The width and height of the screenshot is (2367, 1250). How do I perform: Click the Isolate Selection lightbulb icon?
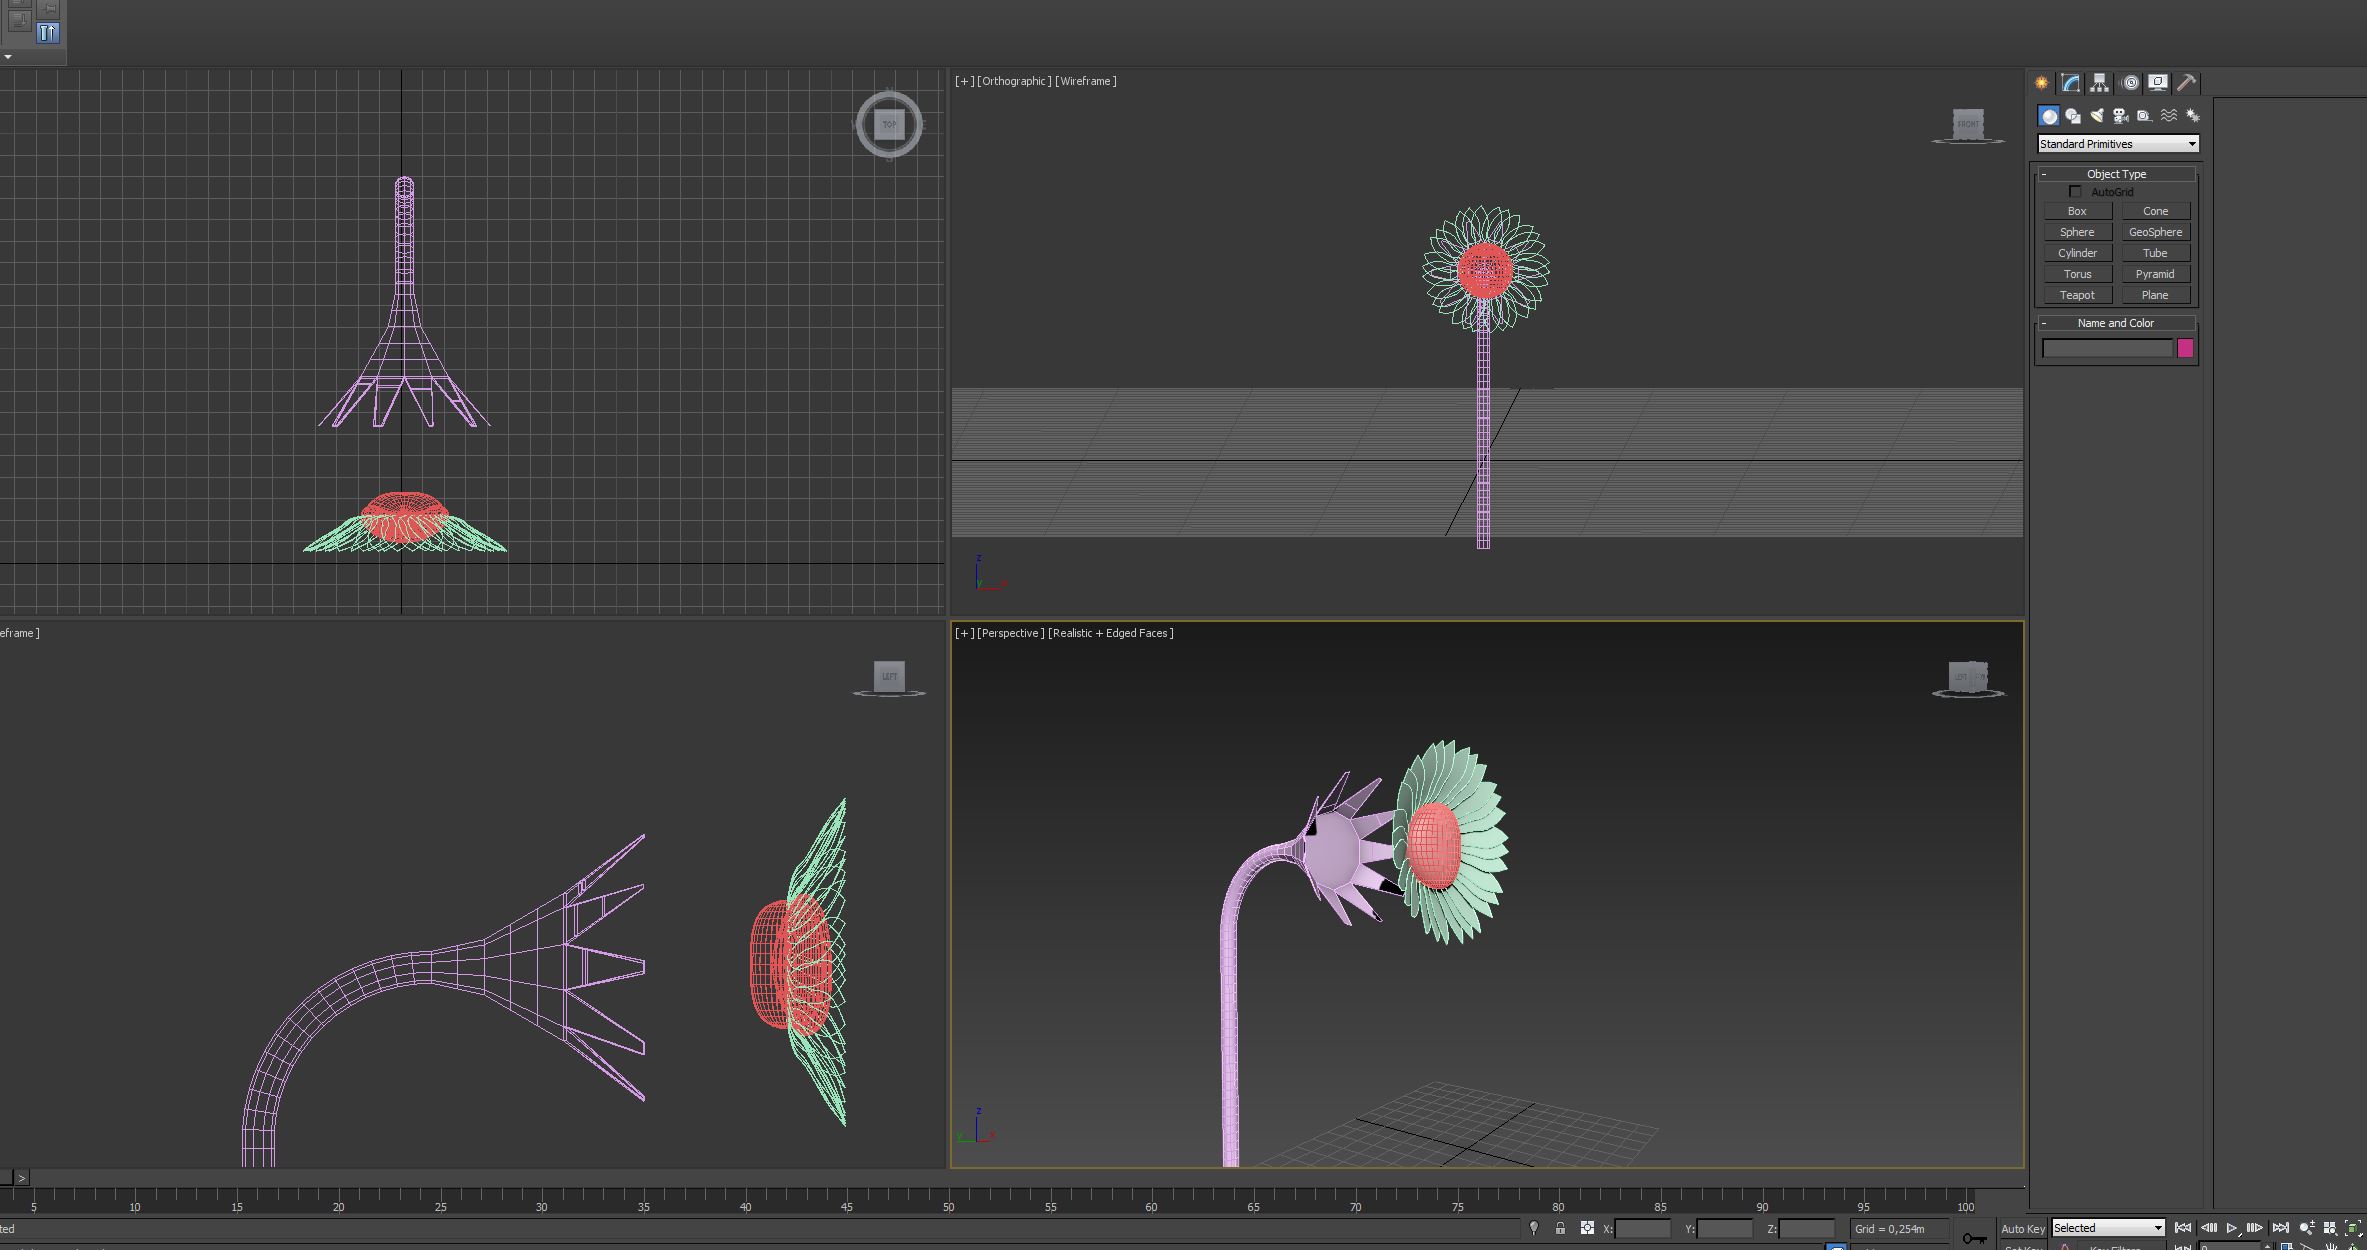tap(1534, 1228)
